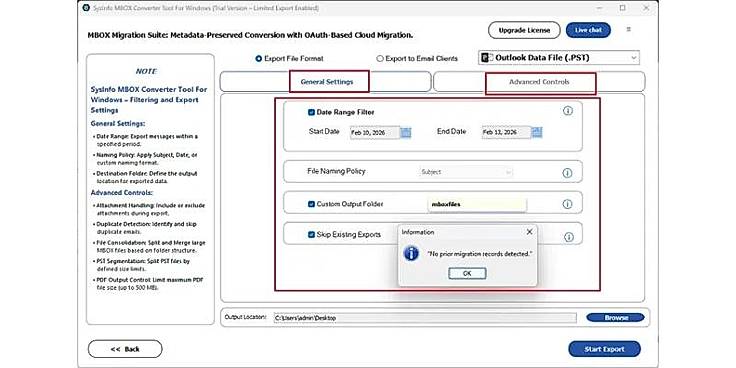Uncheck the Custom Output Folder checkbox
736x368 pixels.
[x=311, y=204]
